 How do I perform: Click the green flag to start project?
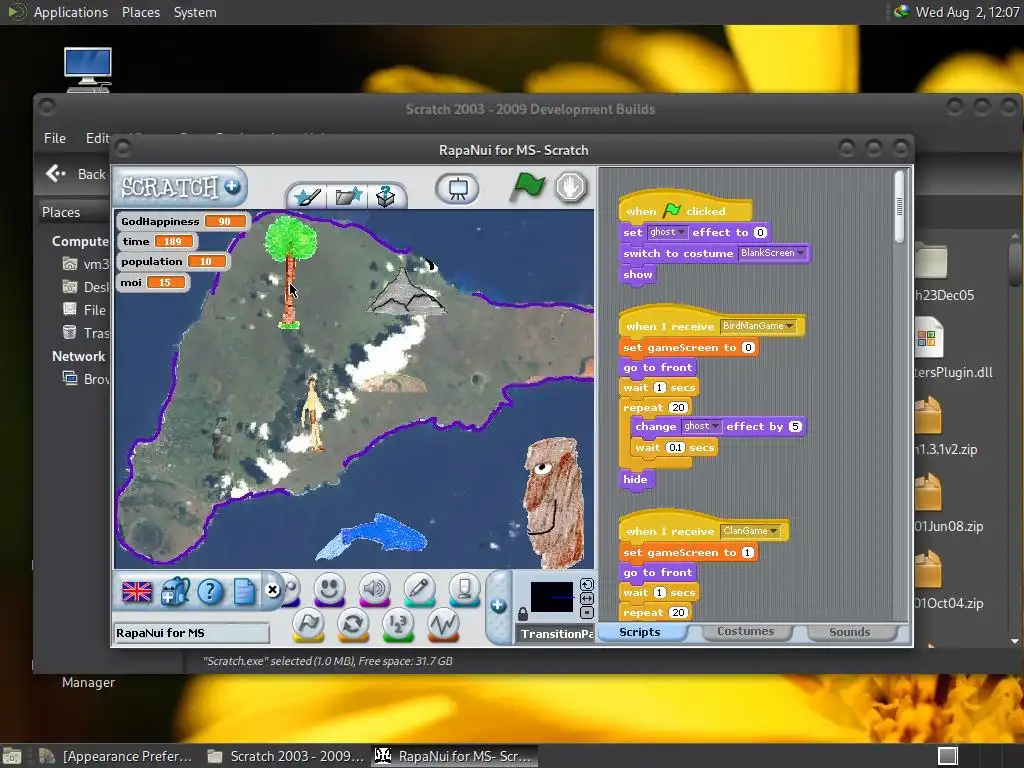pyautogui.click(x=527, y=187)
